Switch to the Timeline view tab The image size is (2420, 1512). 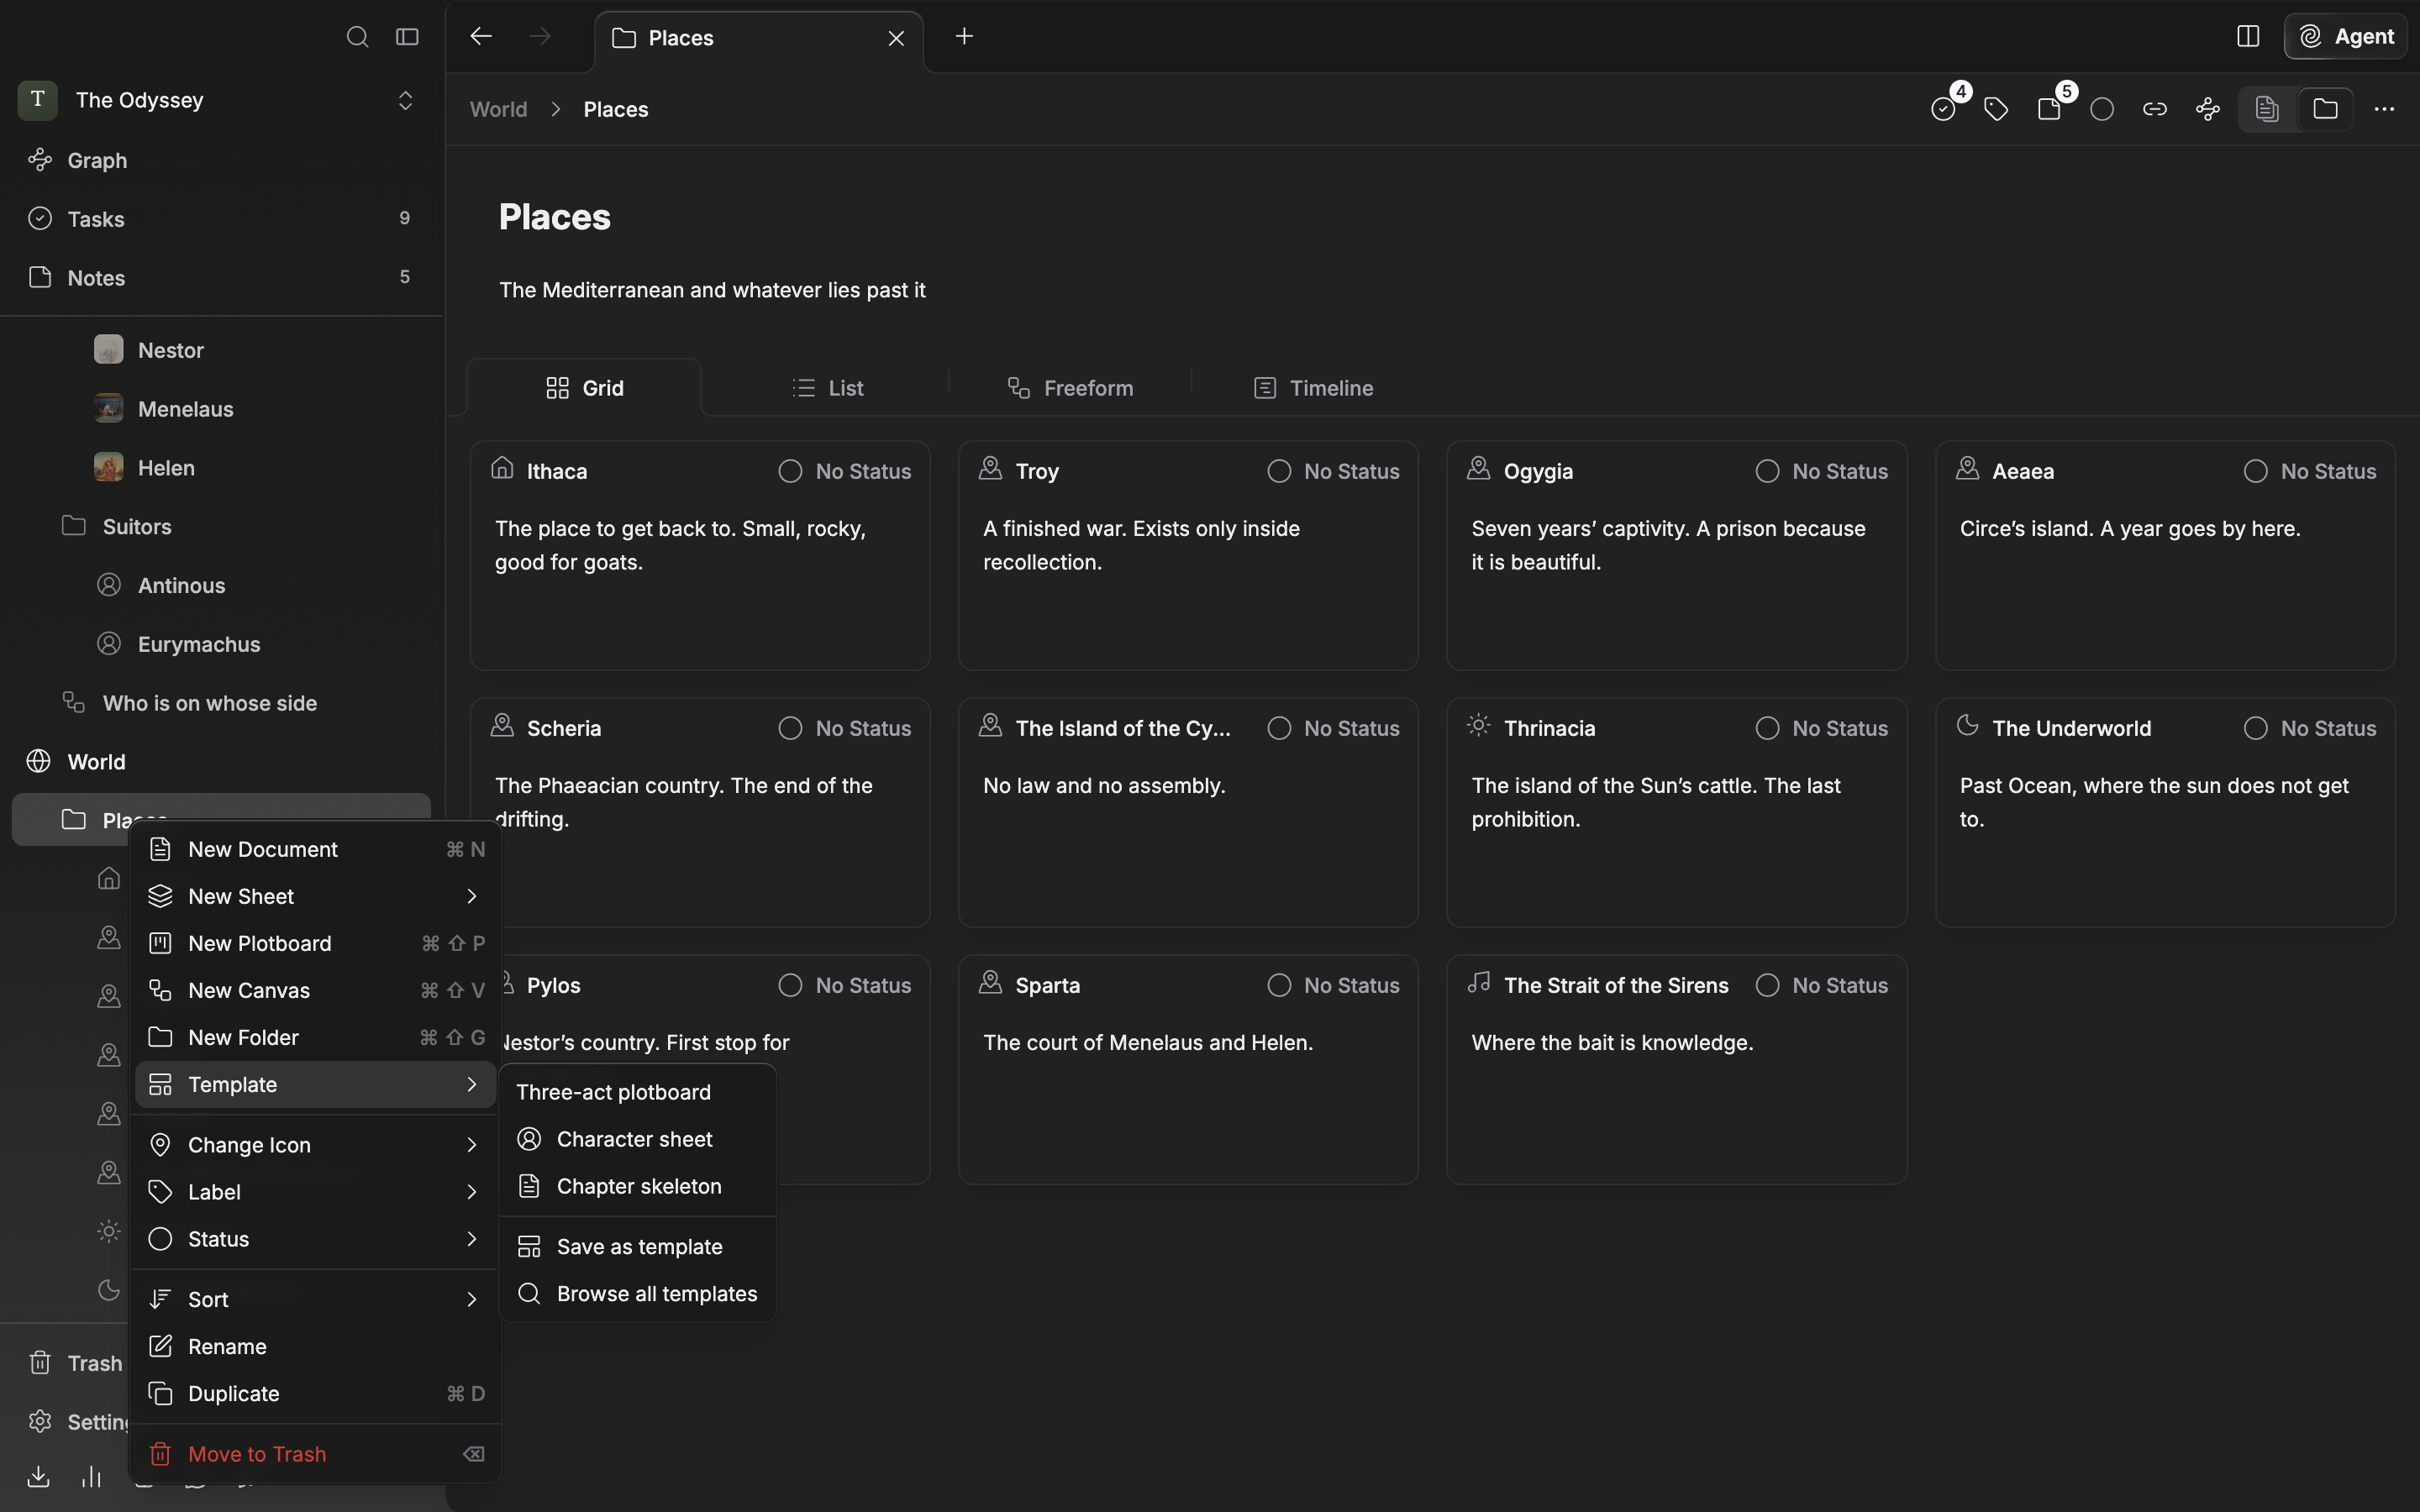[x=1313, y=388]
